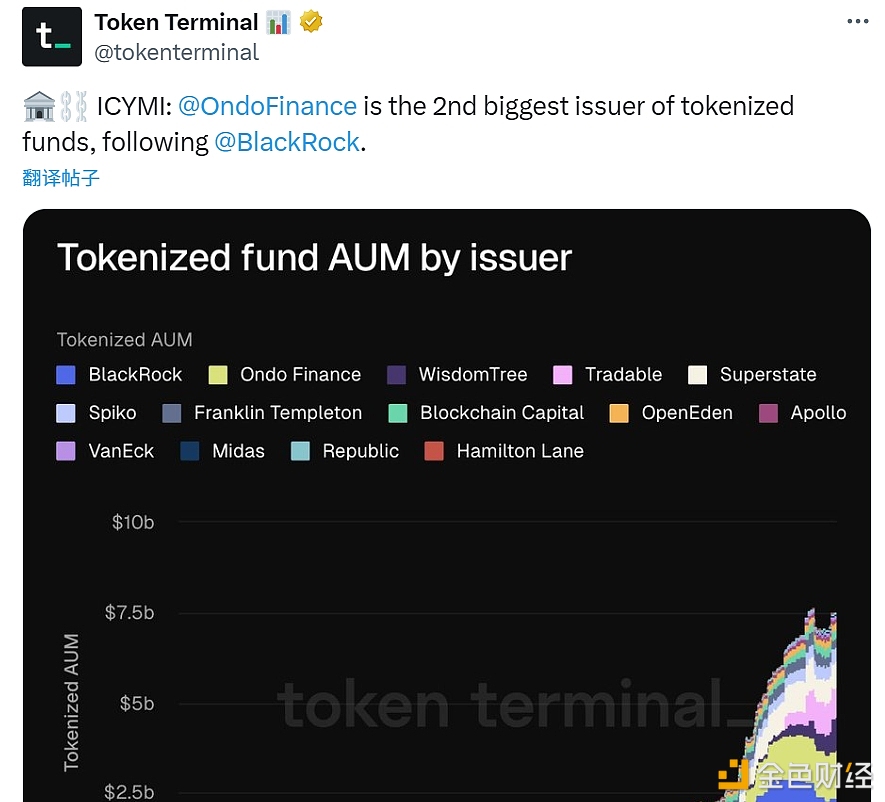Click the stacked area chart peak
The height and width of the screenshot is (802, 885).
[812, 612]
